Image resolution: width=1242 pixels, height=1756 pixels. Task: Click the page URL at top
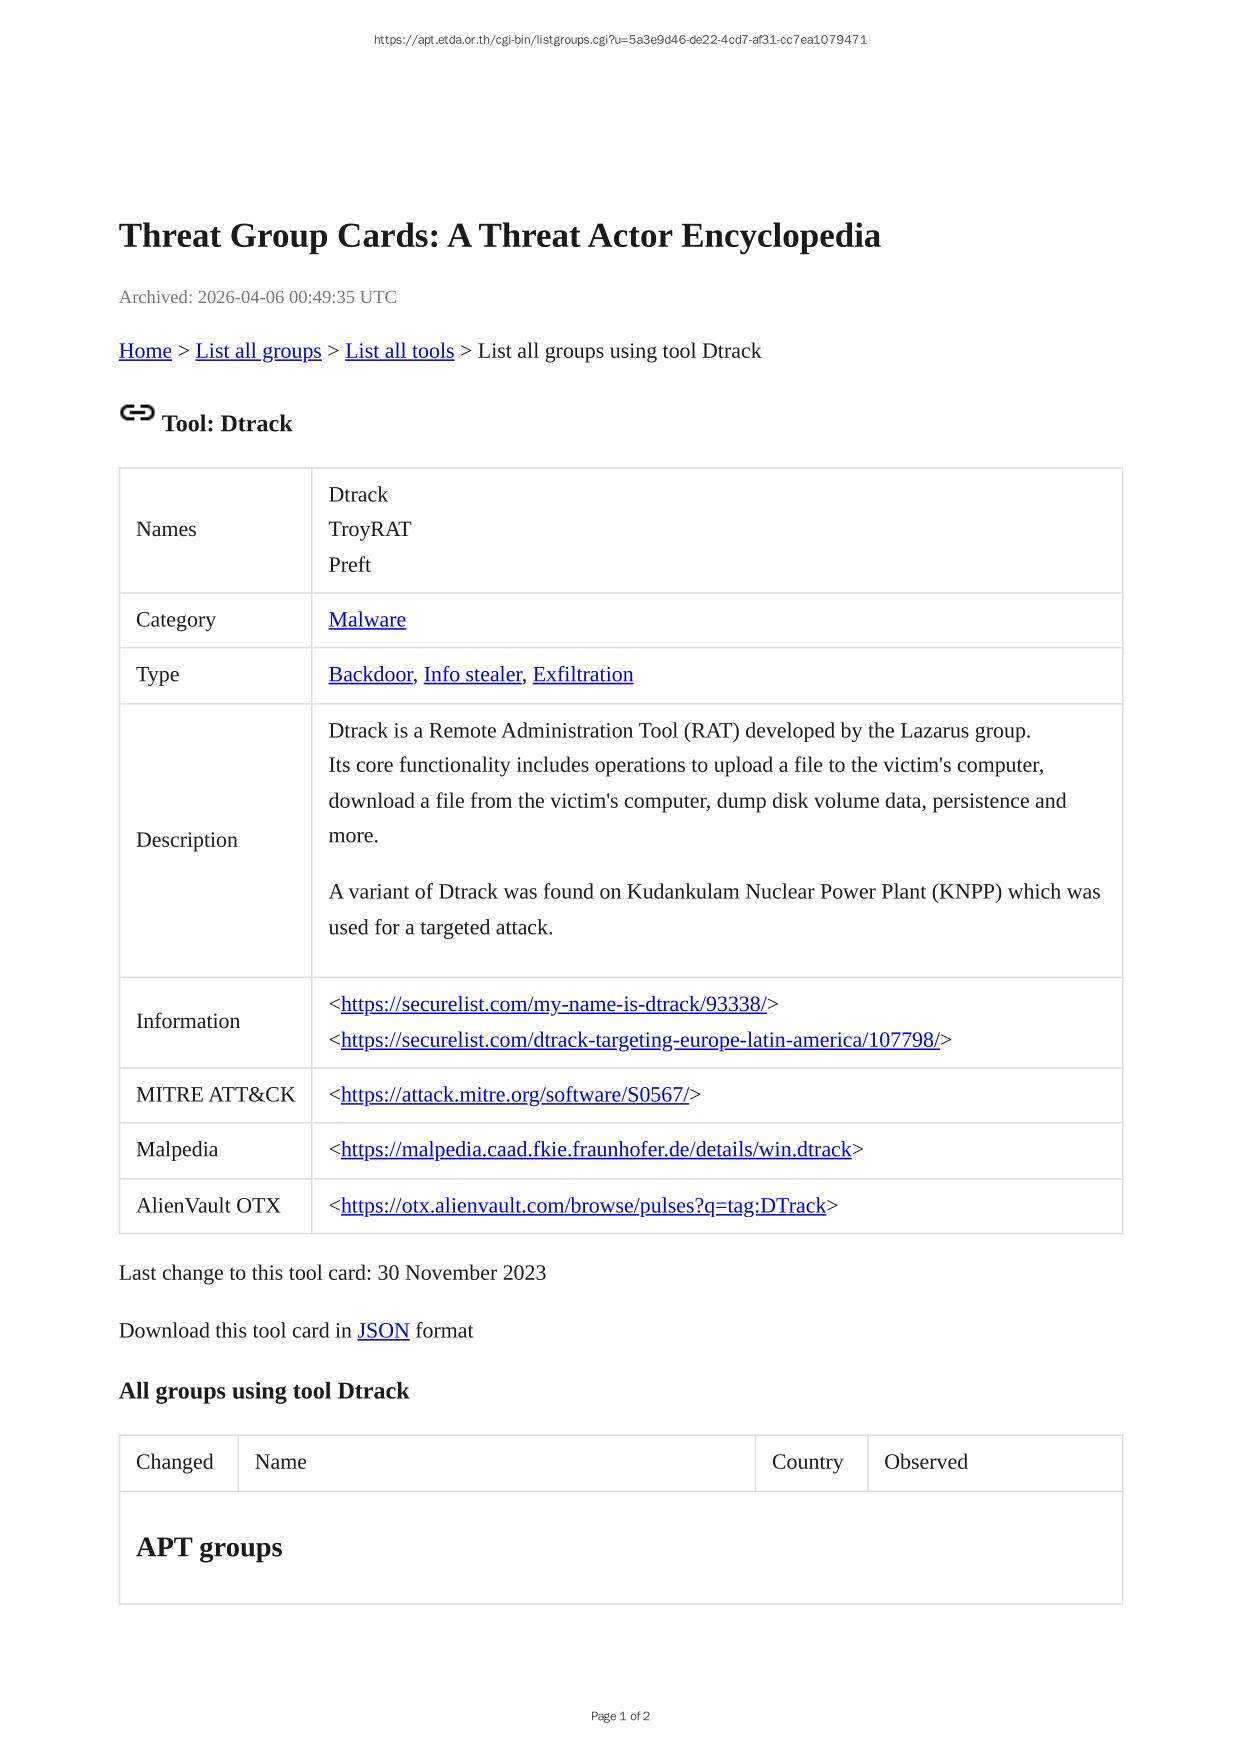click(620, 40)
